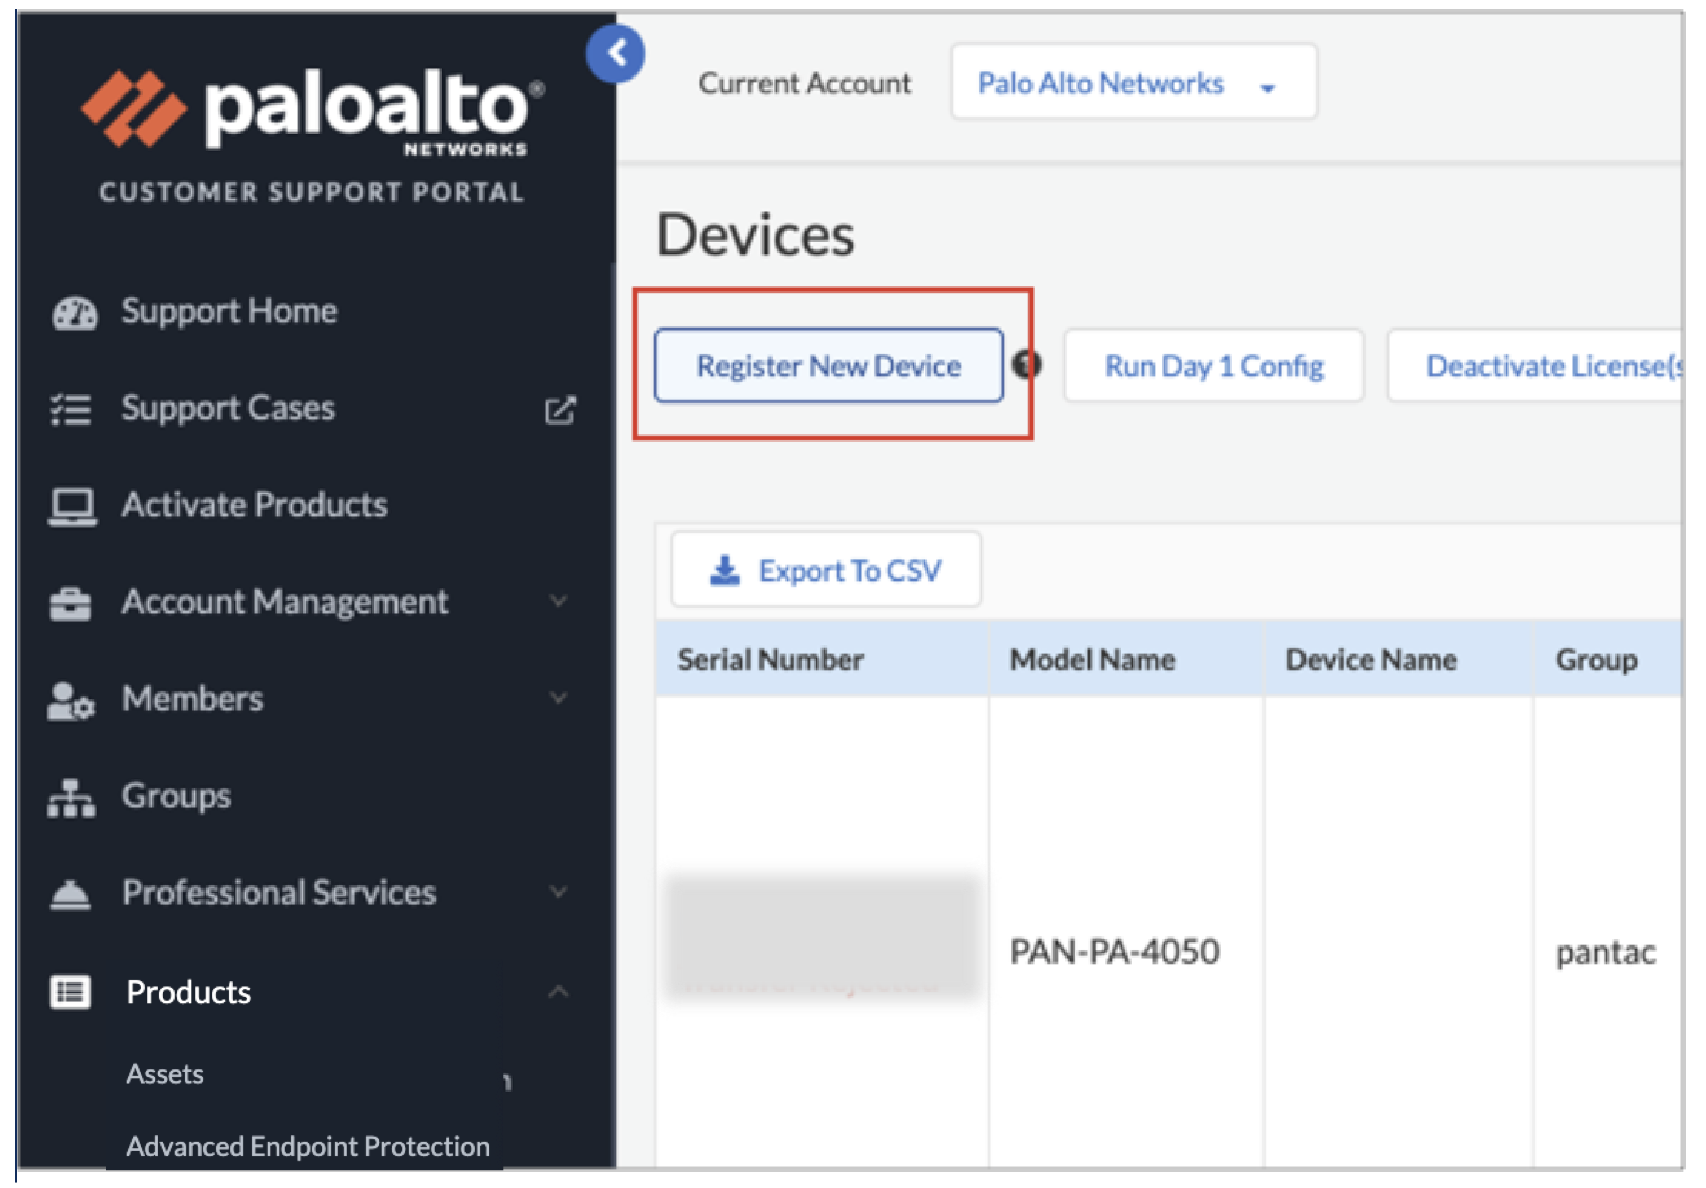
Task: Sort by Serial Number column header
Action: pyautogui.click(x=770, y=659)
